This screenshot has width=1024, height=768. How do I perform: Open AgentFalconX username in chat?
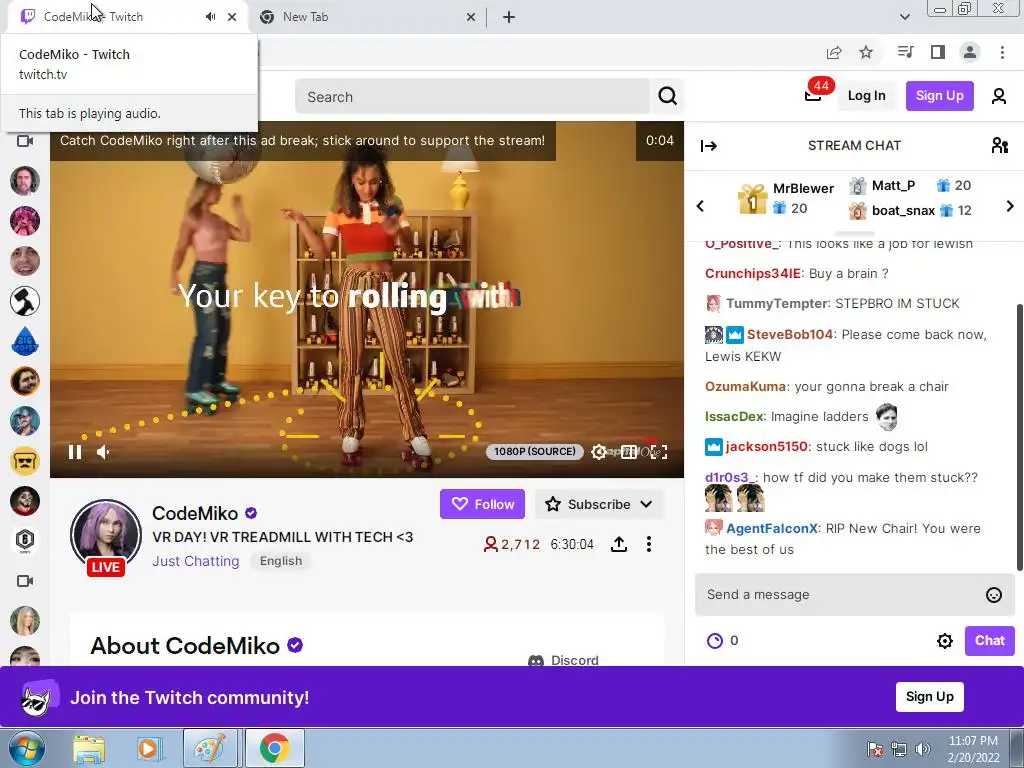pyautogui.click(x=772, y=528)
